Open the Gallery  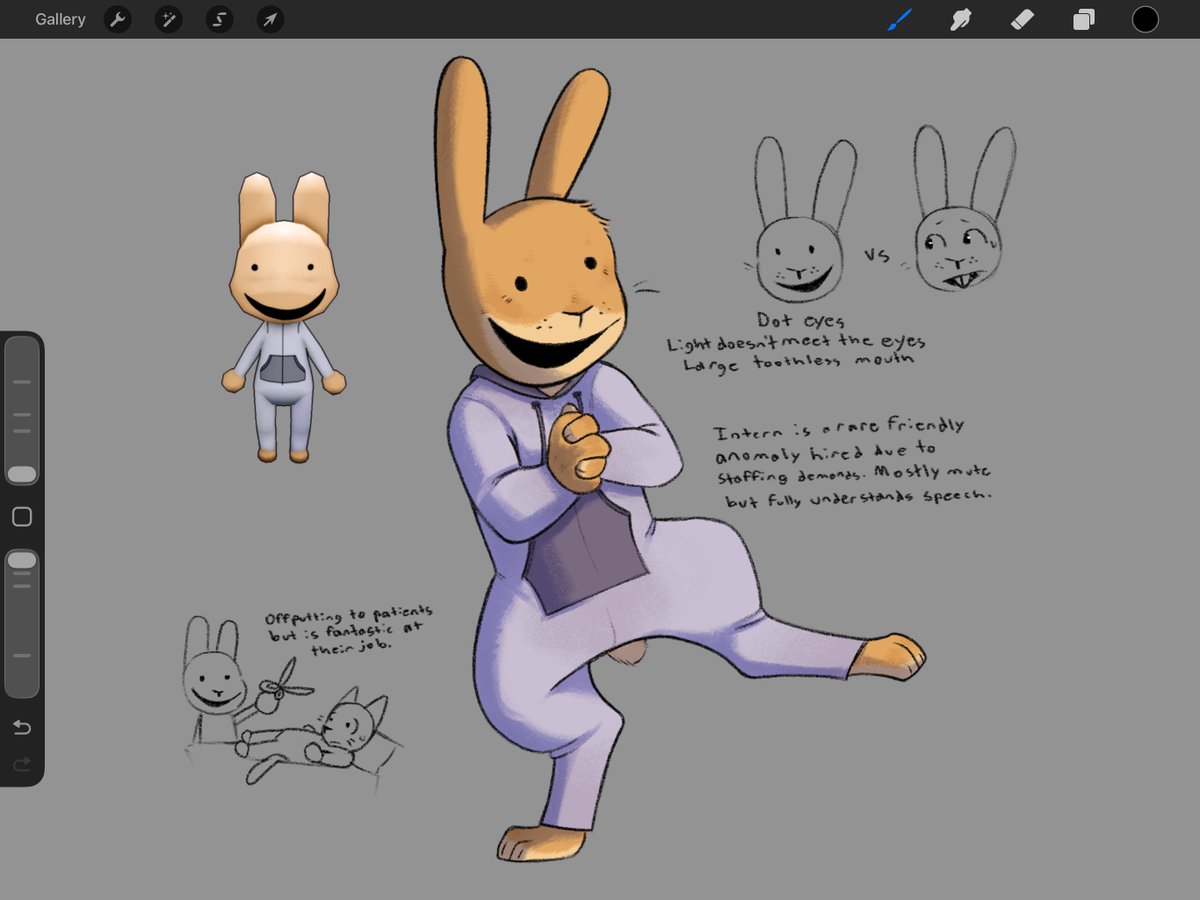(x=60, y=19)
